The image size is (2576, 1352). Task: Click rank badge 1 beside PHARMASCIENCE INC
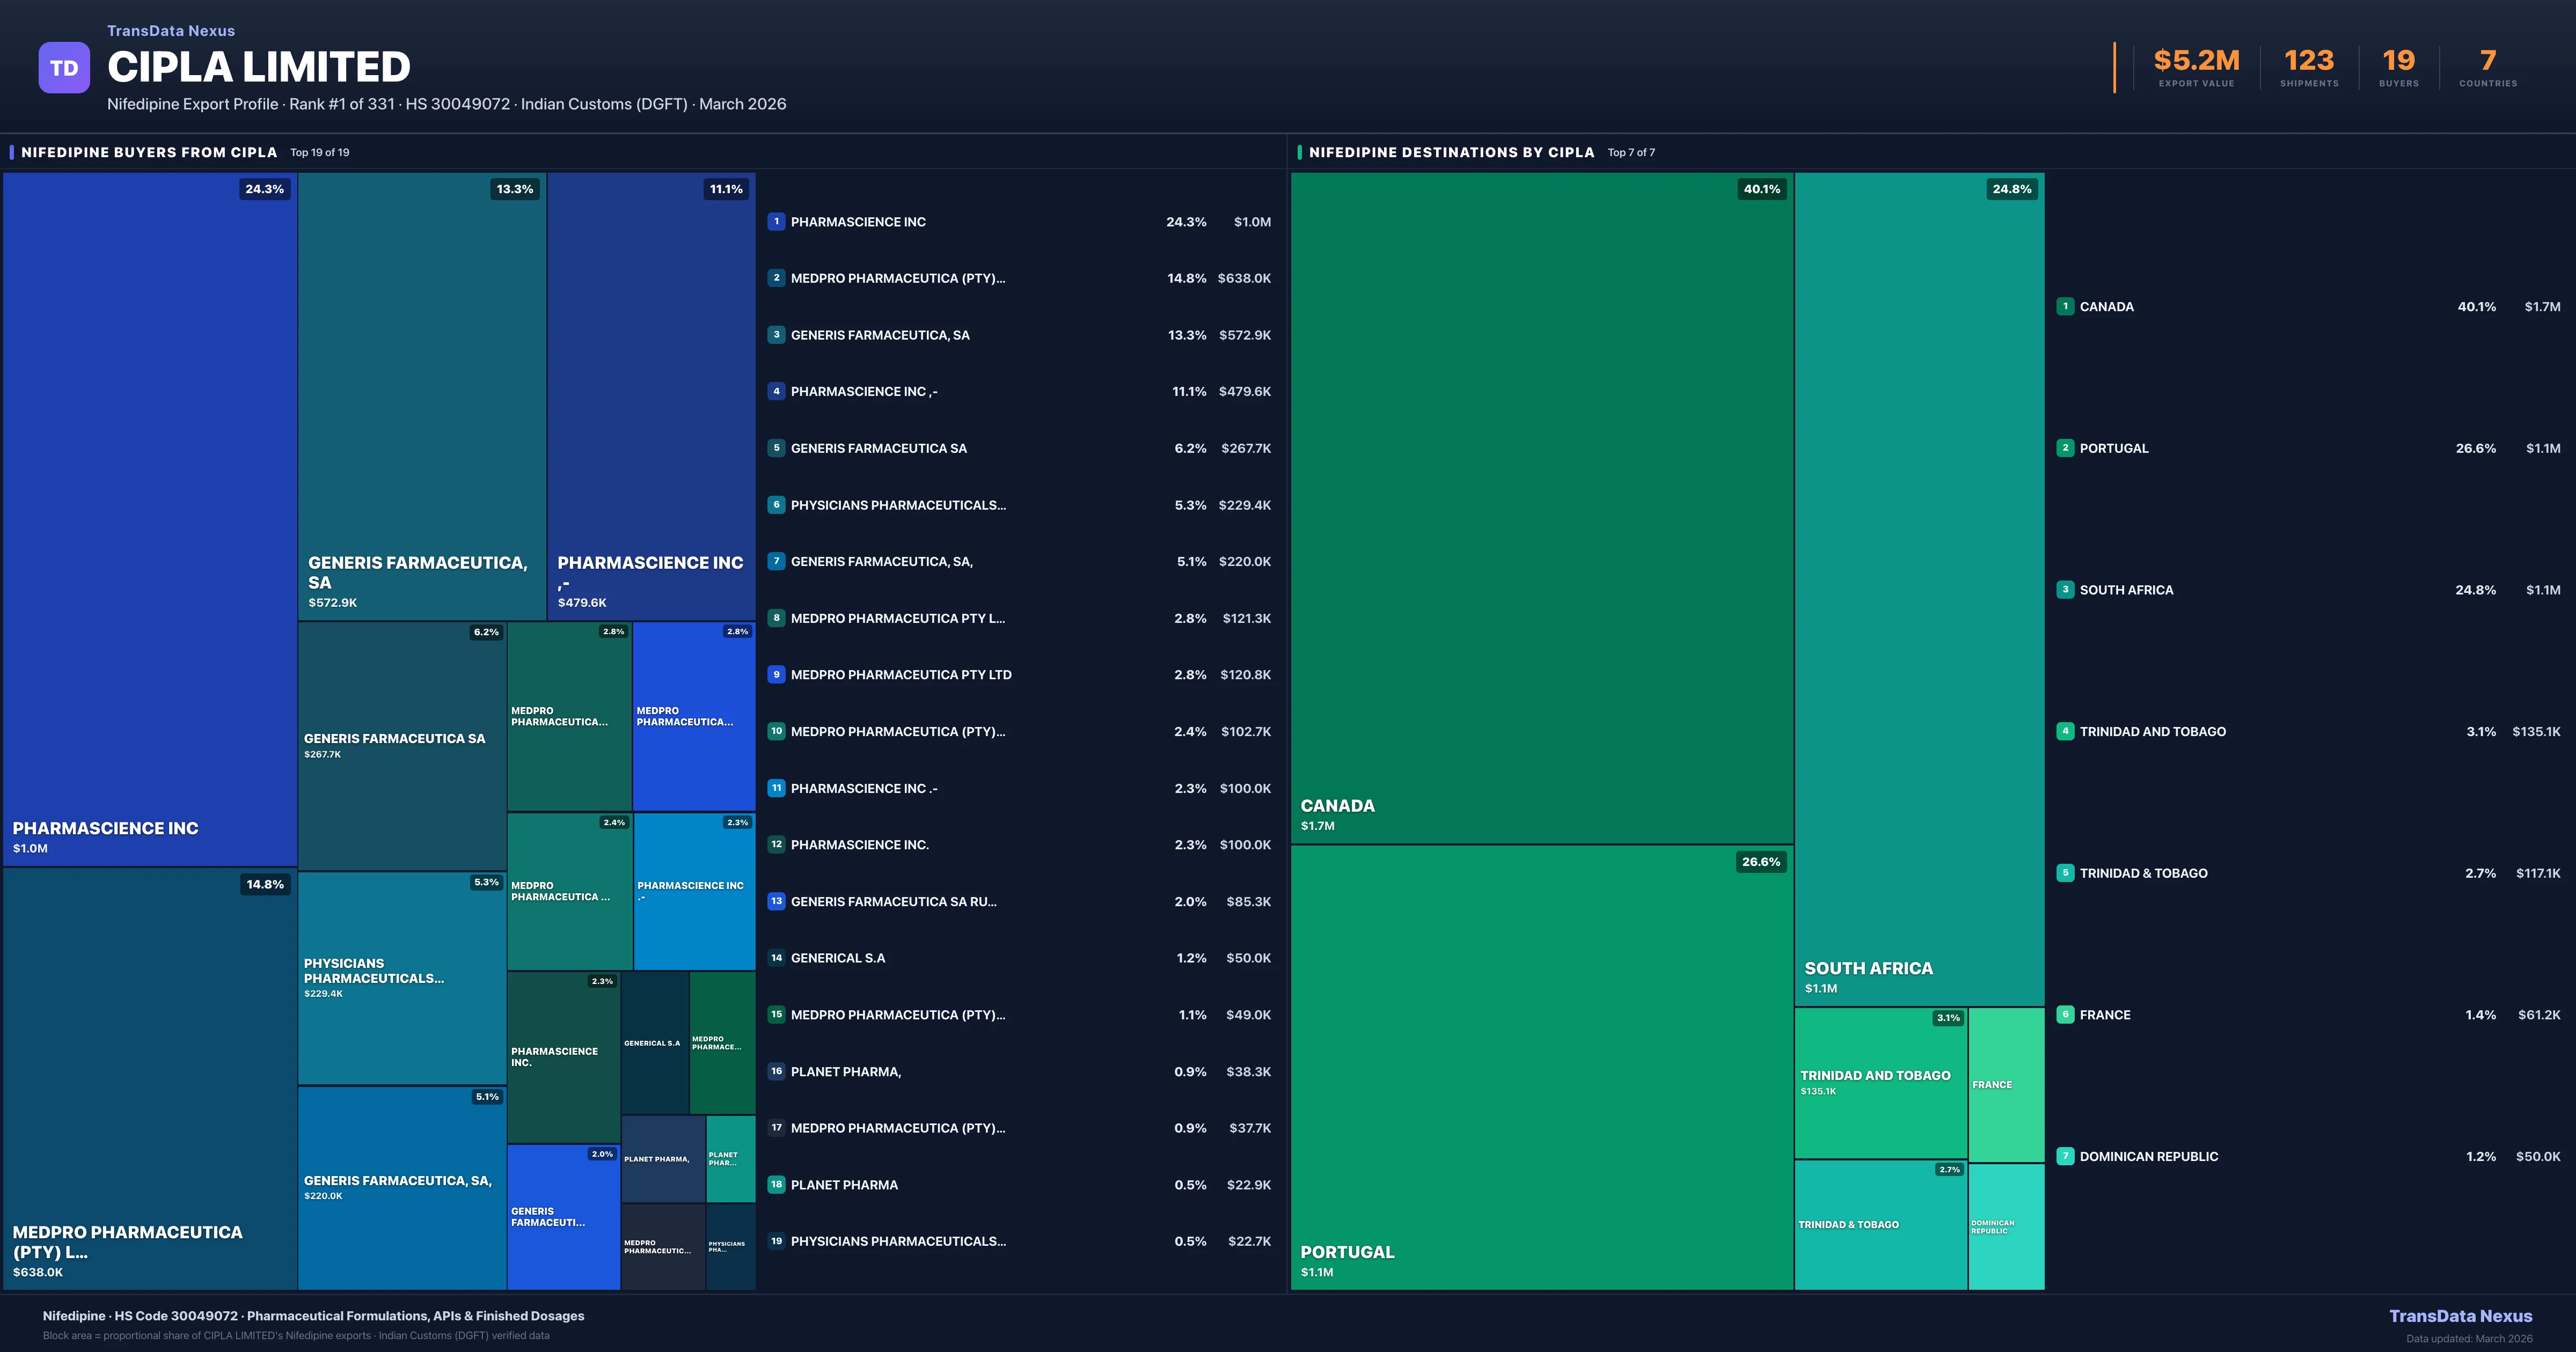776,222
